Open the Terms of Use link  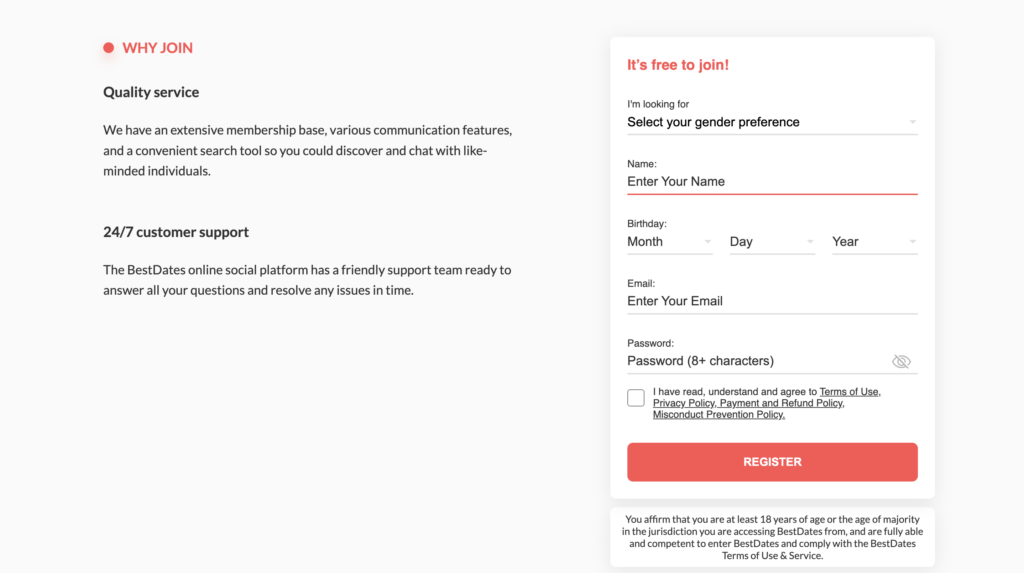(849, 392)
